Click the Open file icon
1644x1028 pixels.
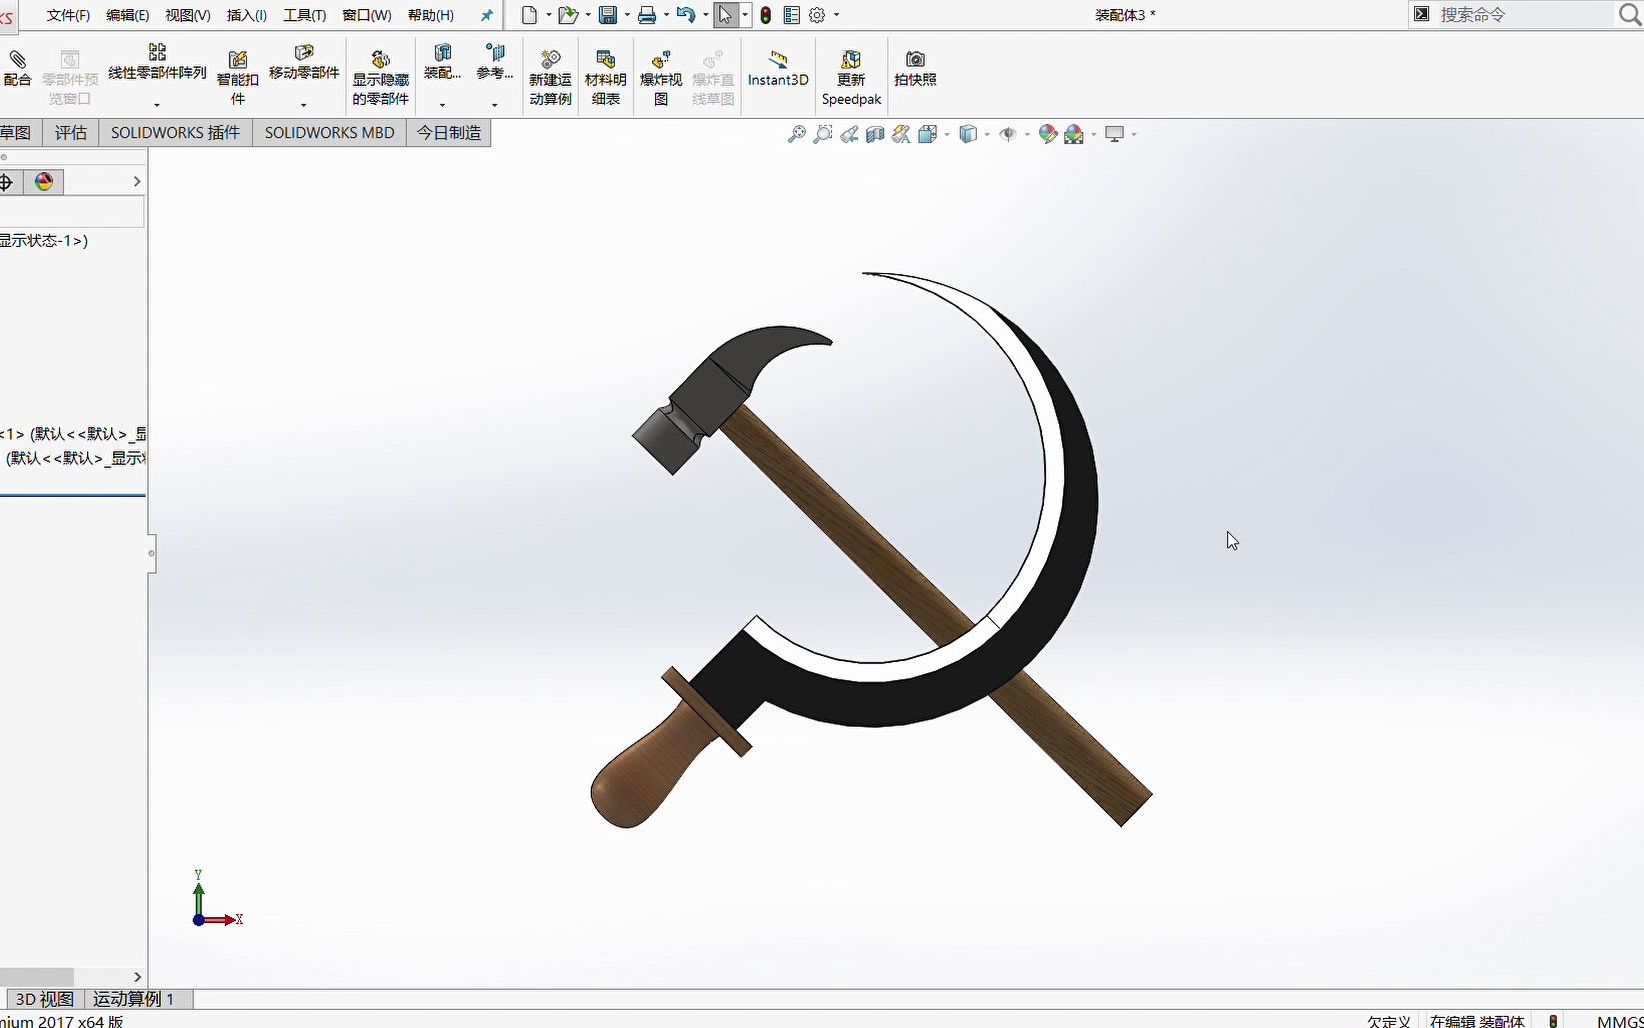click(x=567, y=15)
